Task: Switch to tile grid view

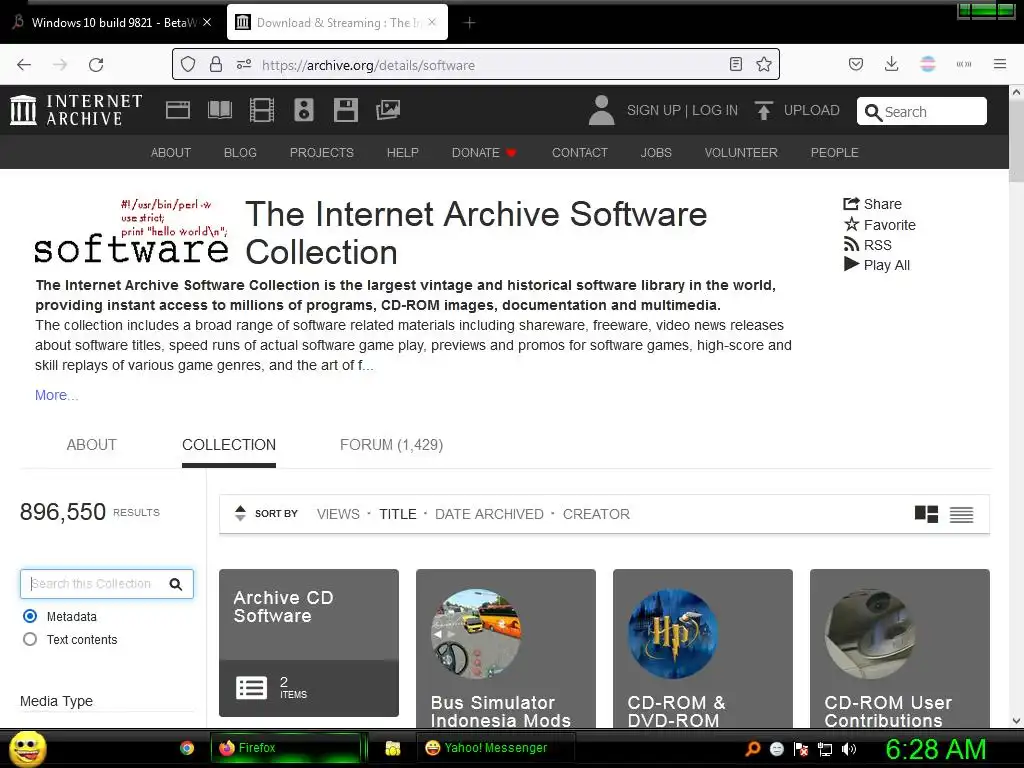Action: coord(926,515)
